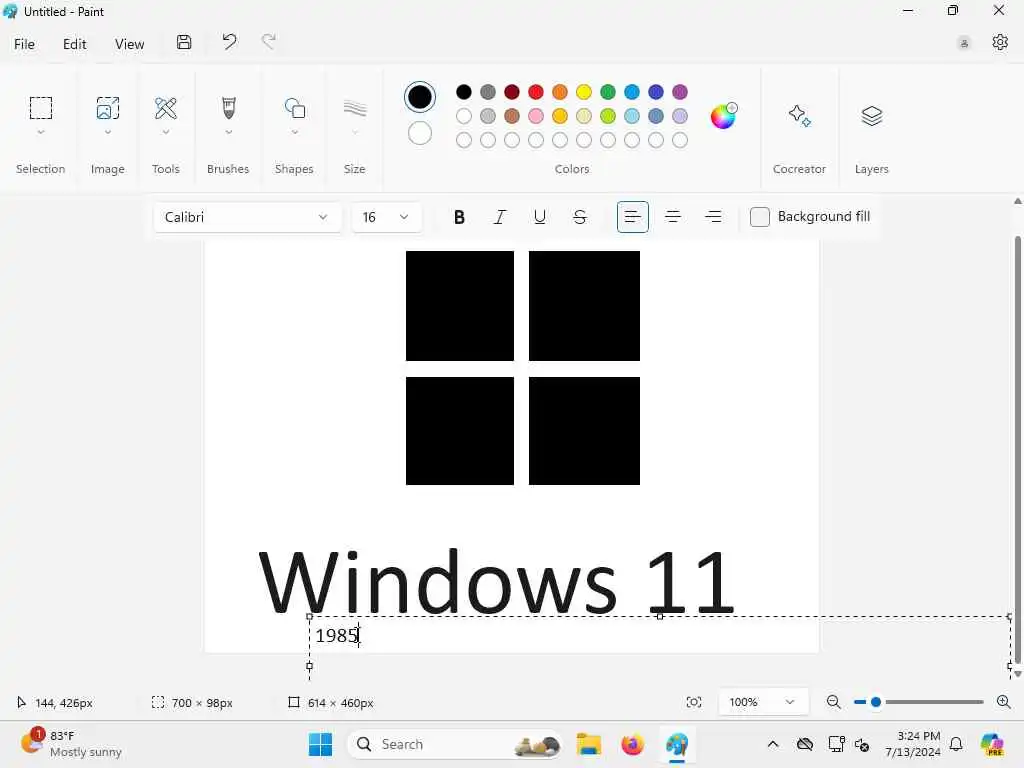Pick the orange color swatch
The width and height of the screenshot is (1024, 768).
(560, 92)
